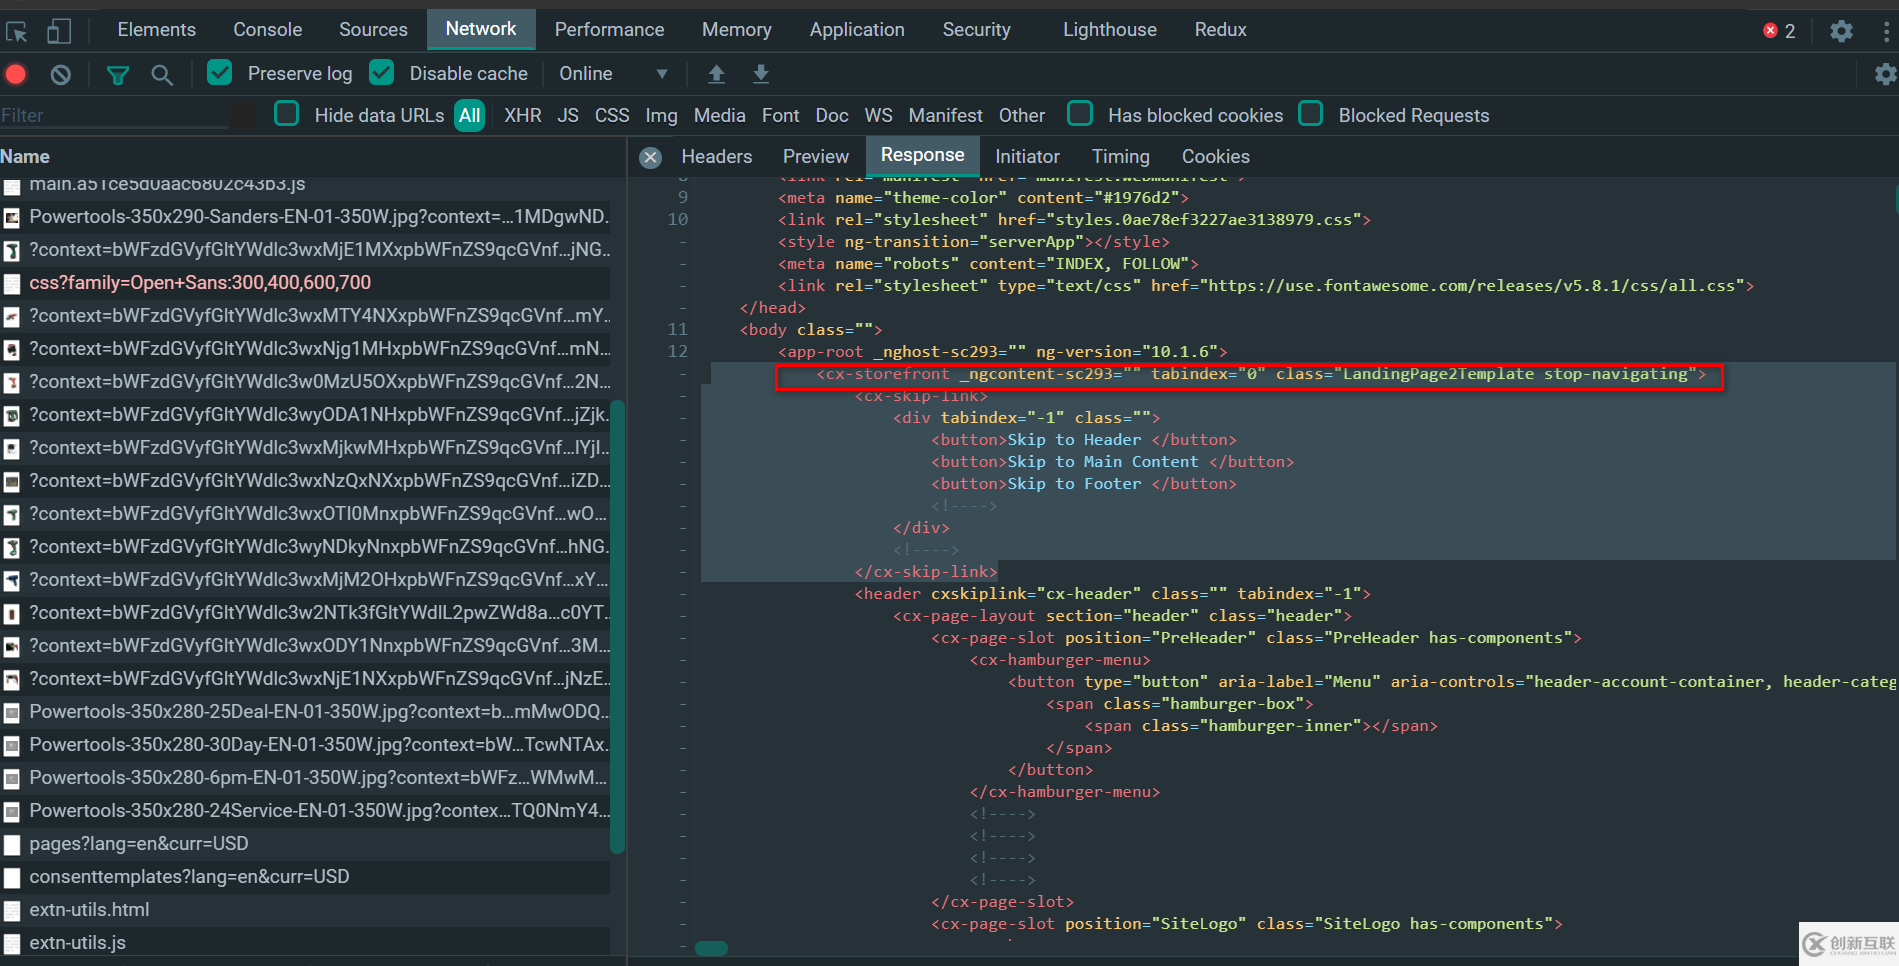Click the Filter text input

115,116
